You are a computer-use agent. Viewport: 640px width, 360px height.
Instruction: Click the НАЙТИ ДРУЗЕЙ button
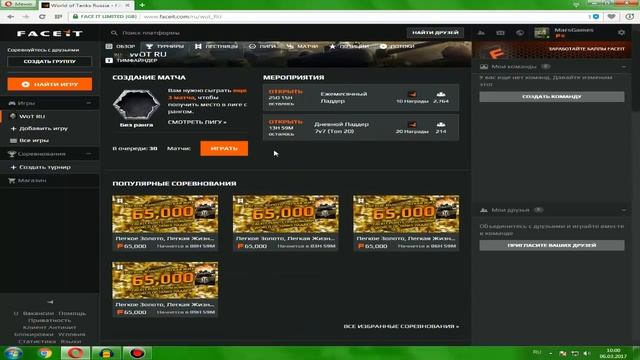pyautogui.click(x=435, y=33)
